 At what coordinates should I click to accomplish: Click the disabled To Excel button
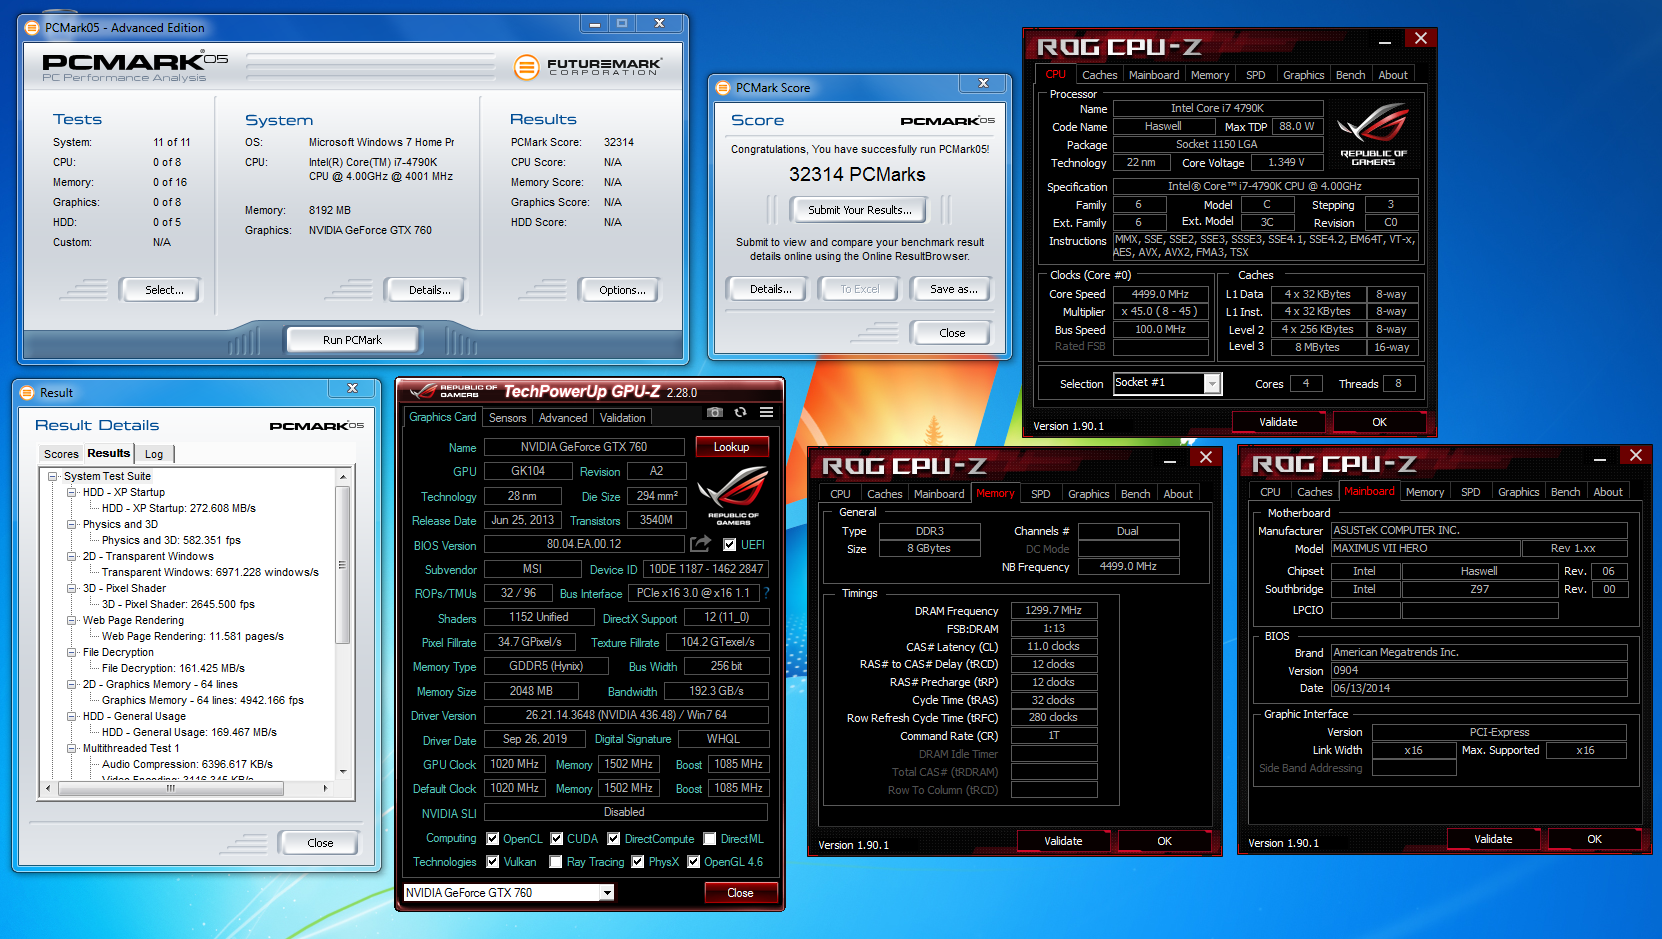tap(860, 289)
